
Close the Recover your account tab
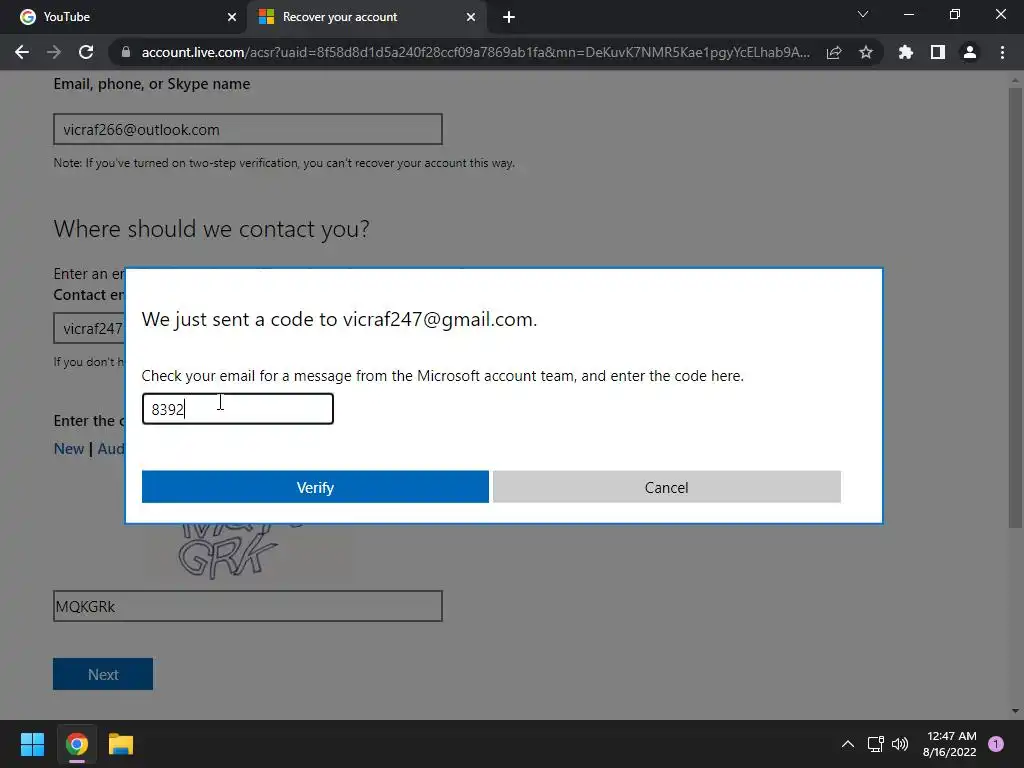tap(471, 17)
